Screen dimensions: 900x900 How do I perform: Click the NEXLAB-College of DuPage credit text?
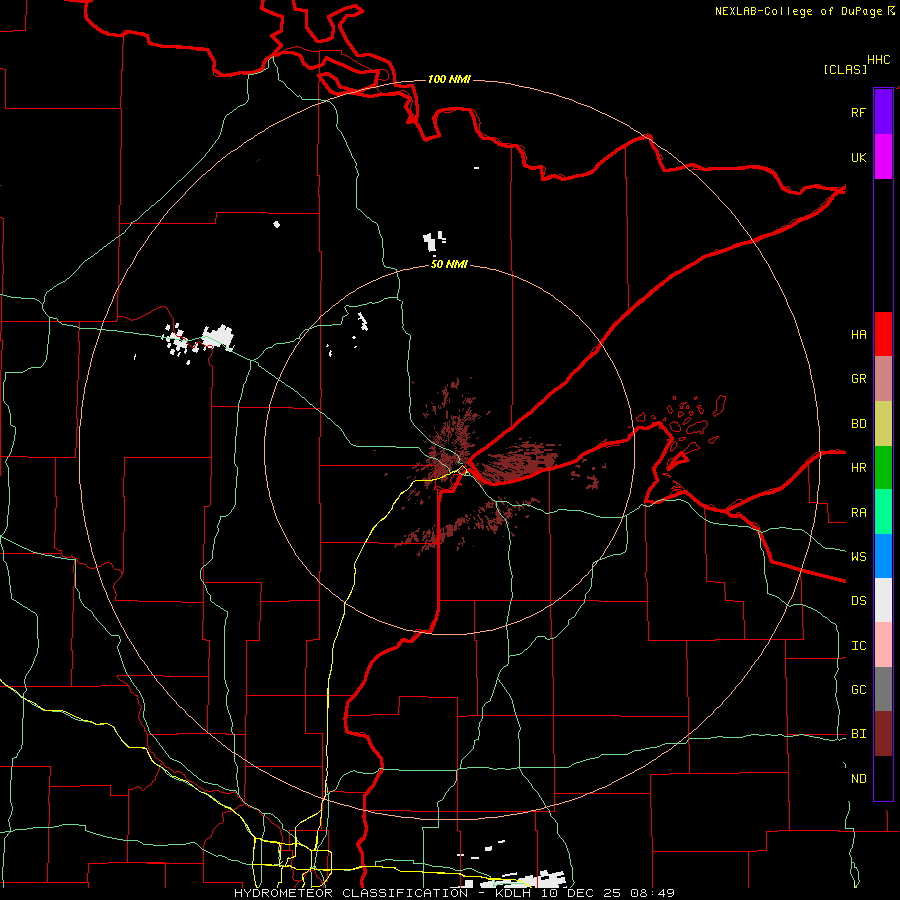click(x=798, y=11)
